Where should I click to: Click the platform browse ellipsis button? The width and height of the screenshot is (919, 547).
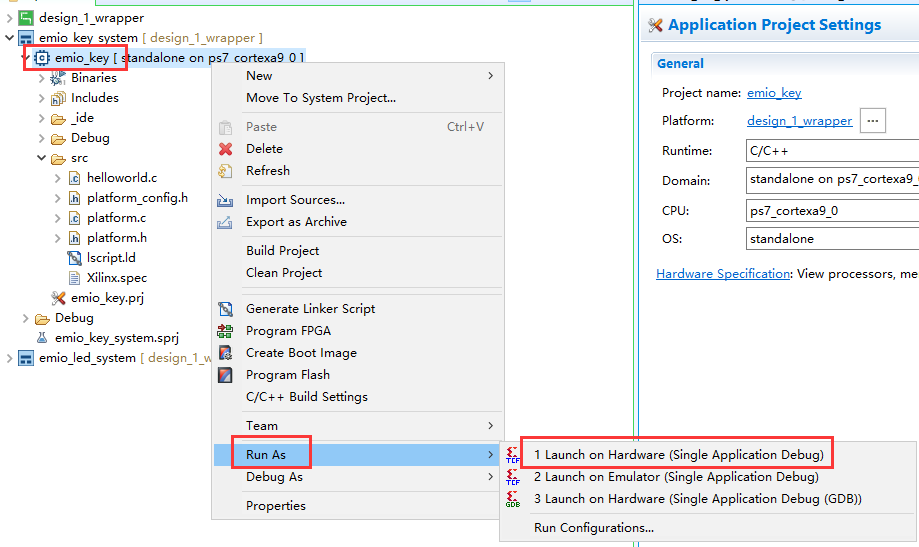[873, 121]
